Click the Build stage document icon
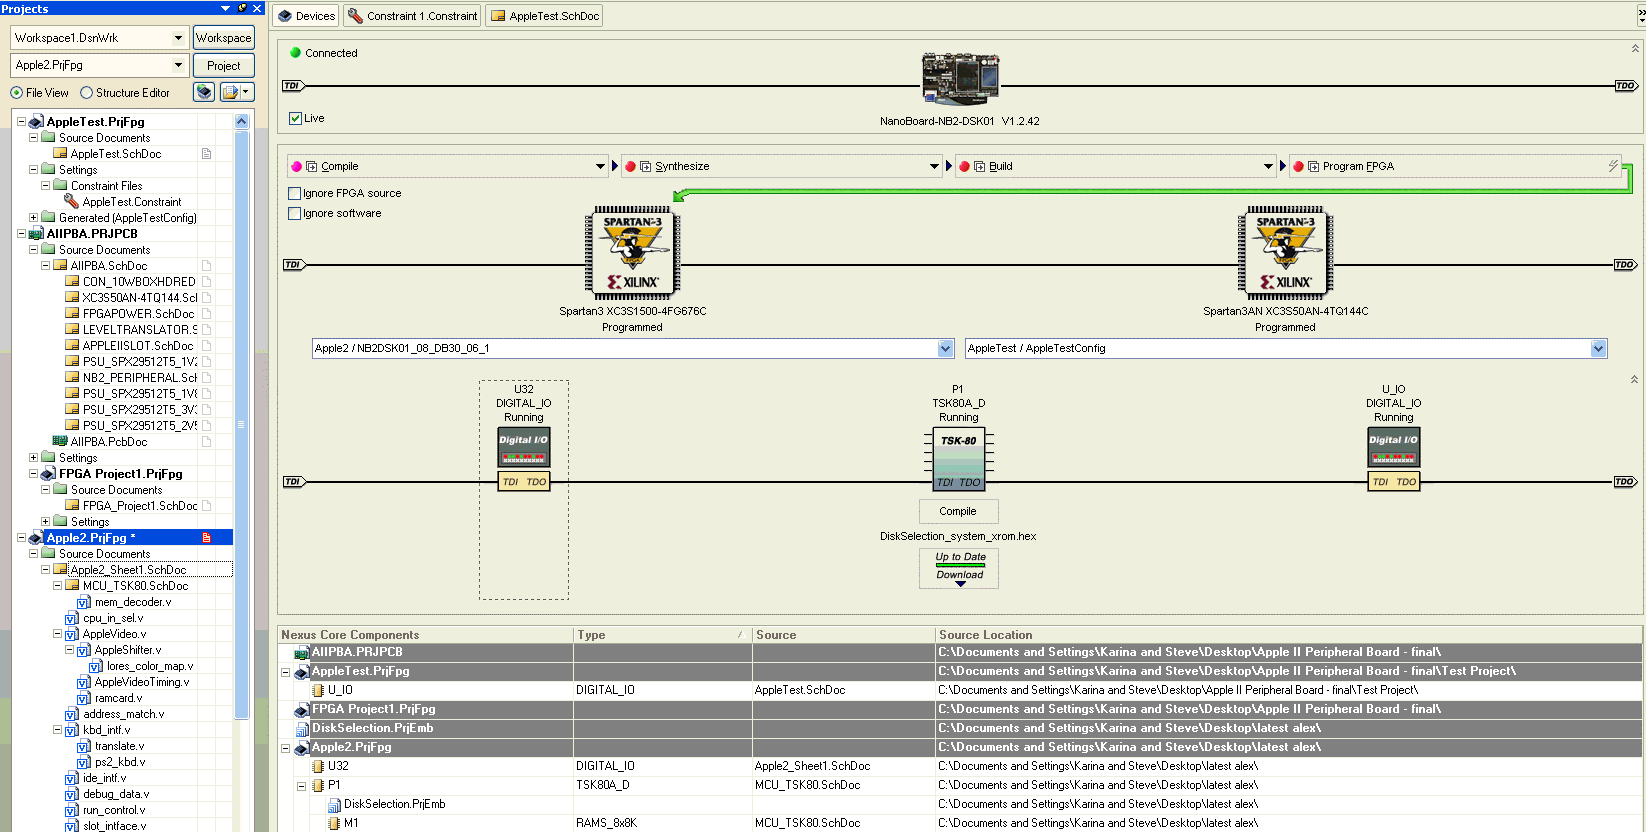Screen dimensions: 1646x832 point(980,167)
